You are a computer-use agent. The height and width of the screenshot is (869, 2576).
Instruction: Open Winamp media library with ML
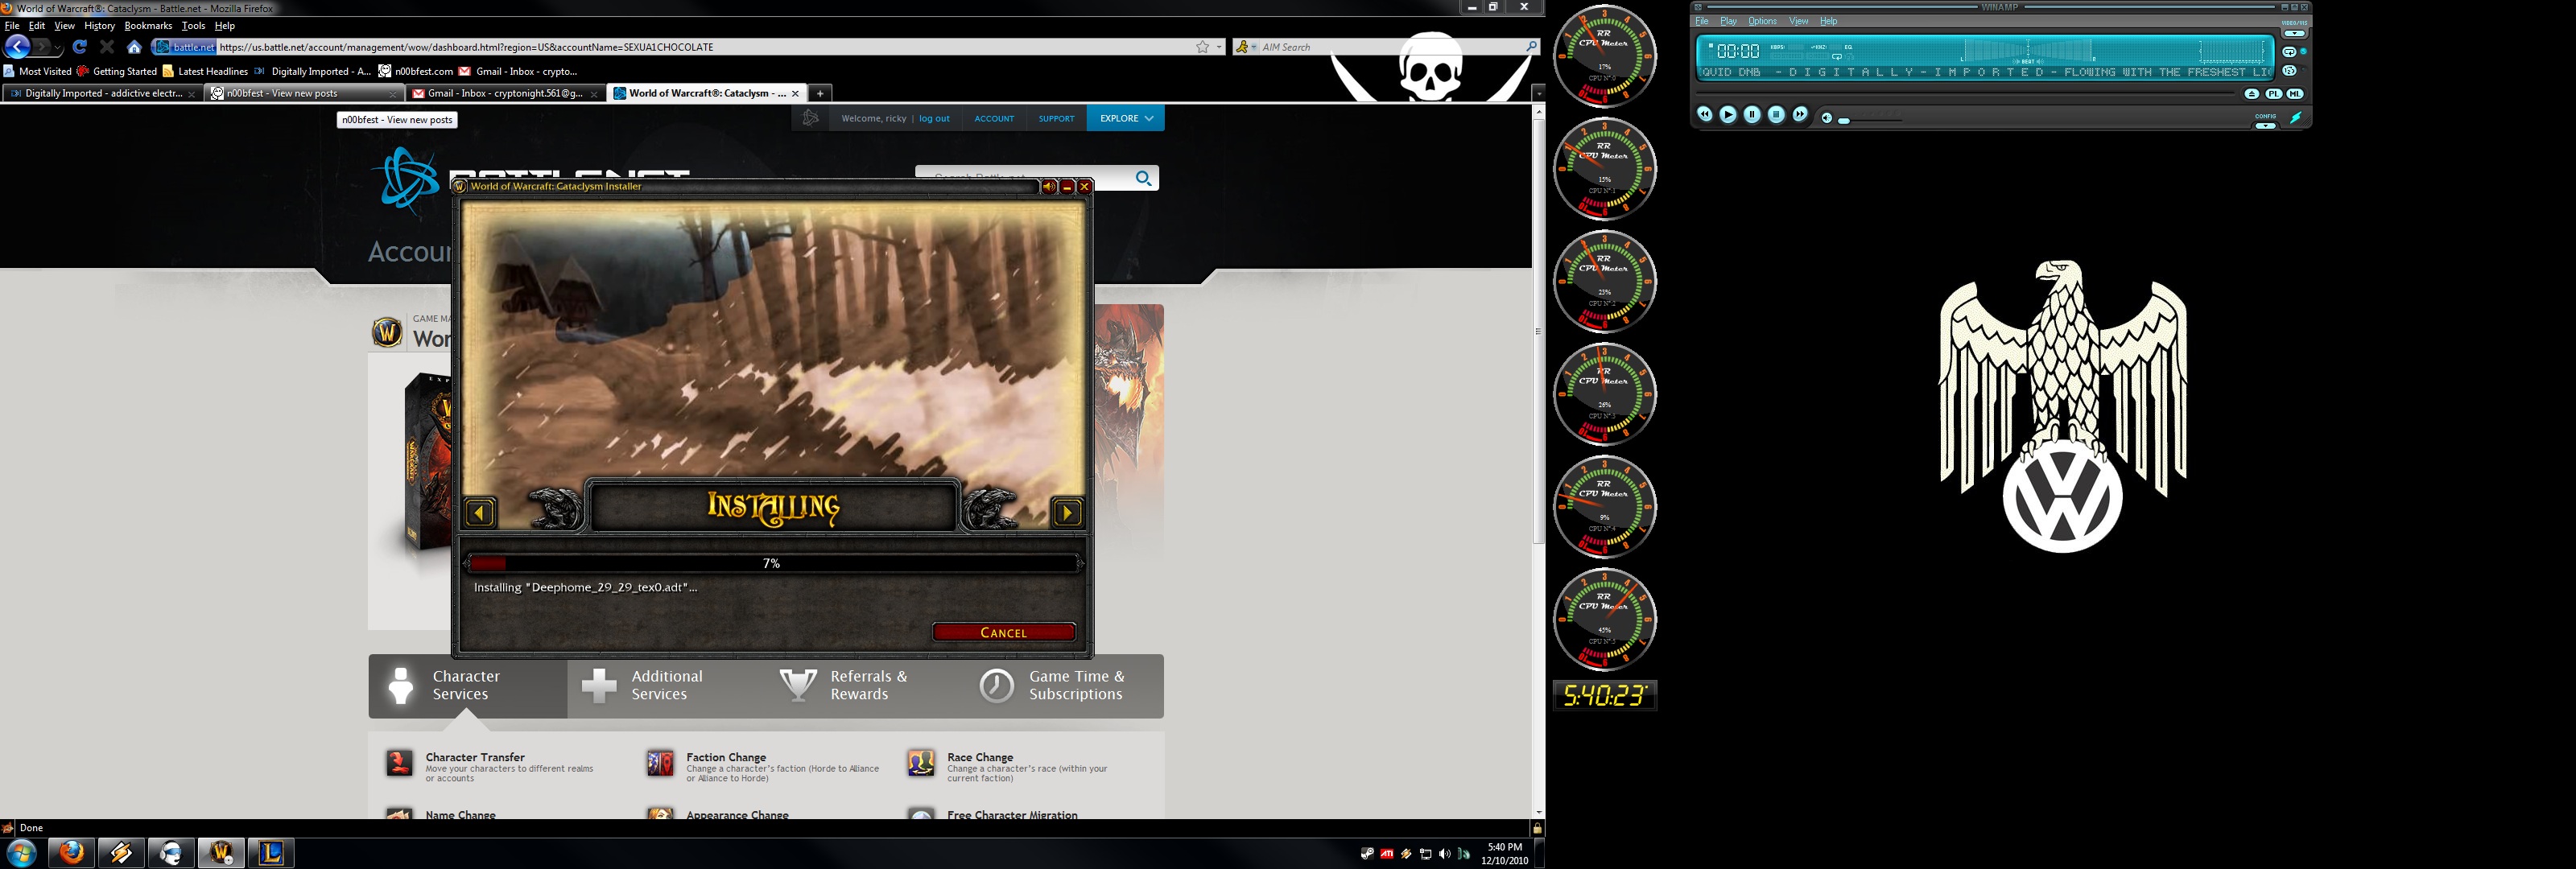tap(2295, 94)
